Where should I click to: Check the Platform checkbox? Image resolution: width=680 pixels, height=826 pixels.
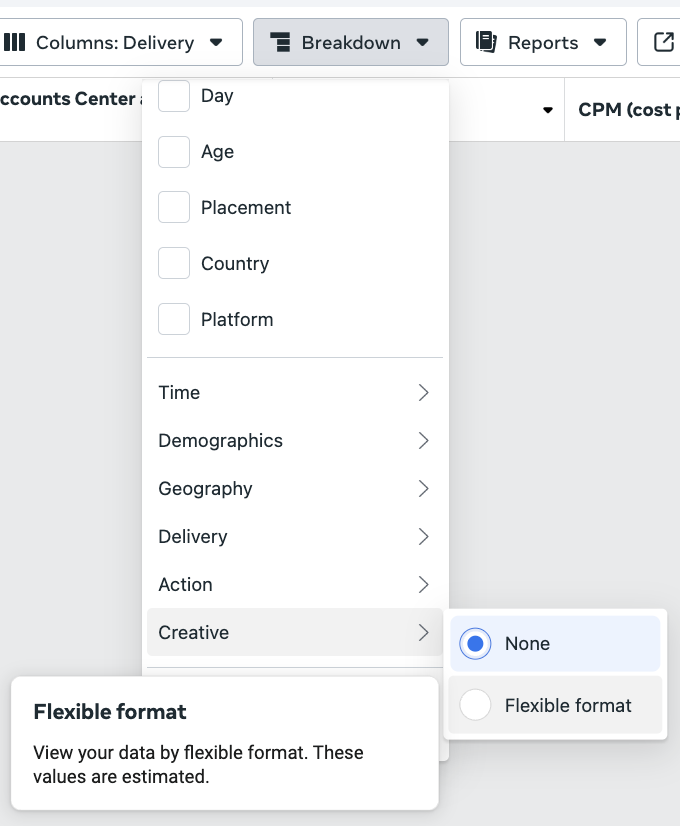[174, 319]
